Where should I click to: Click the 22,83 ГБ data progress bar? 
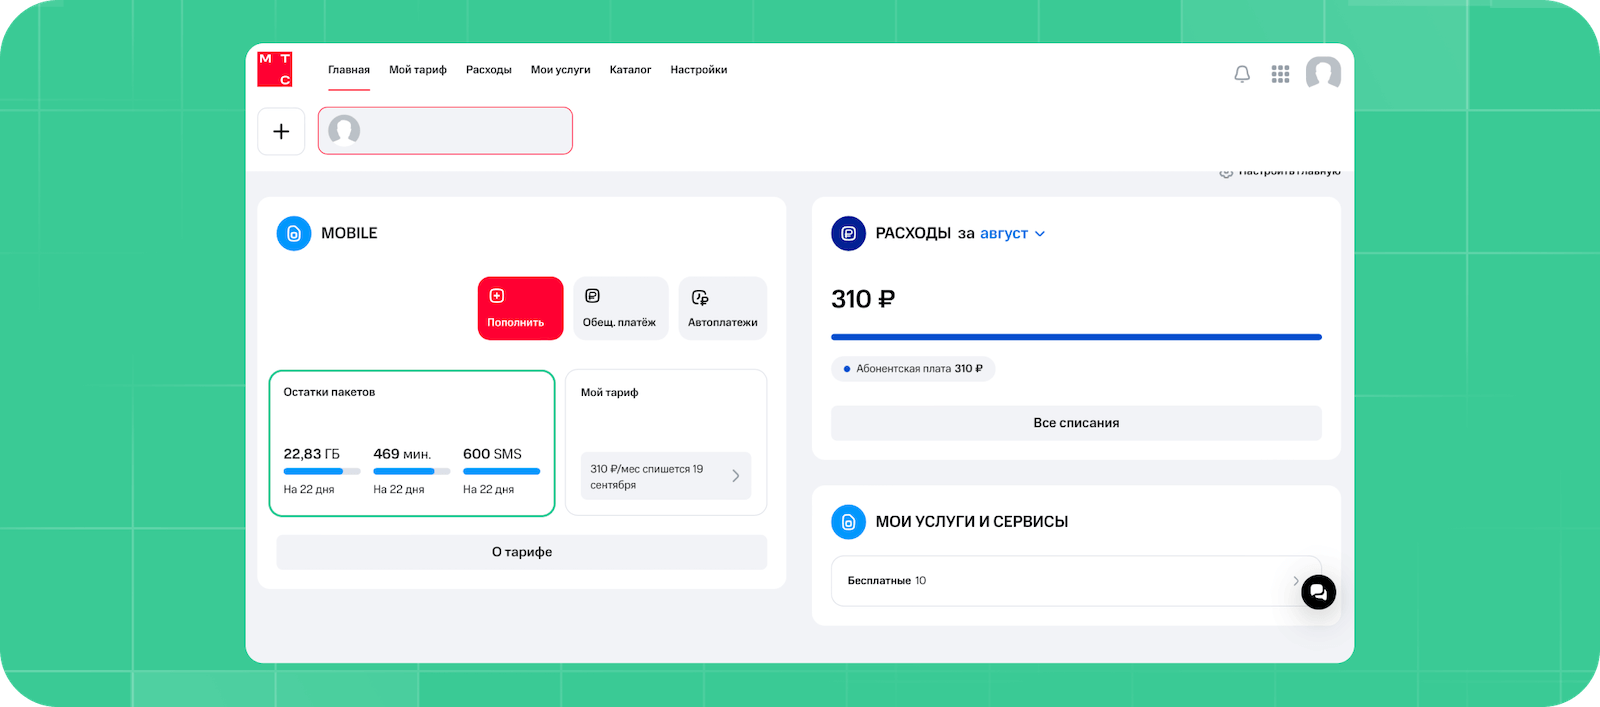tap(321, 471)
